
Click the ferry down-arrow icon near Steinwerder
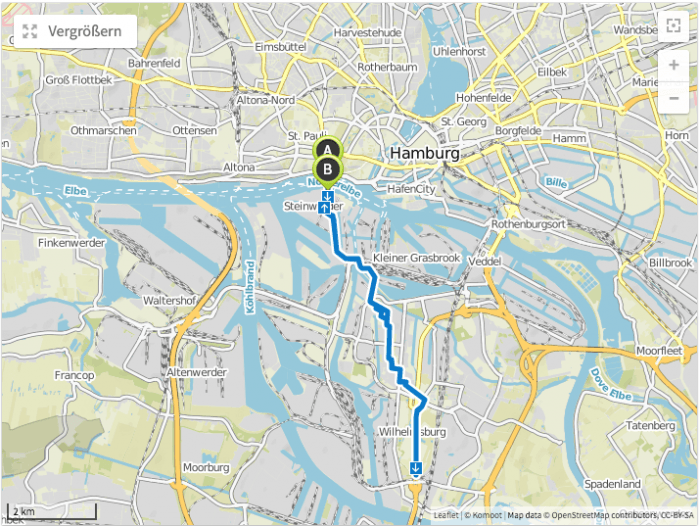(327, 196)
